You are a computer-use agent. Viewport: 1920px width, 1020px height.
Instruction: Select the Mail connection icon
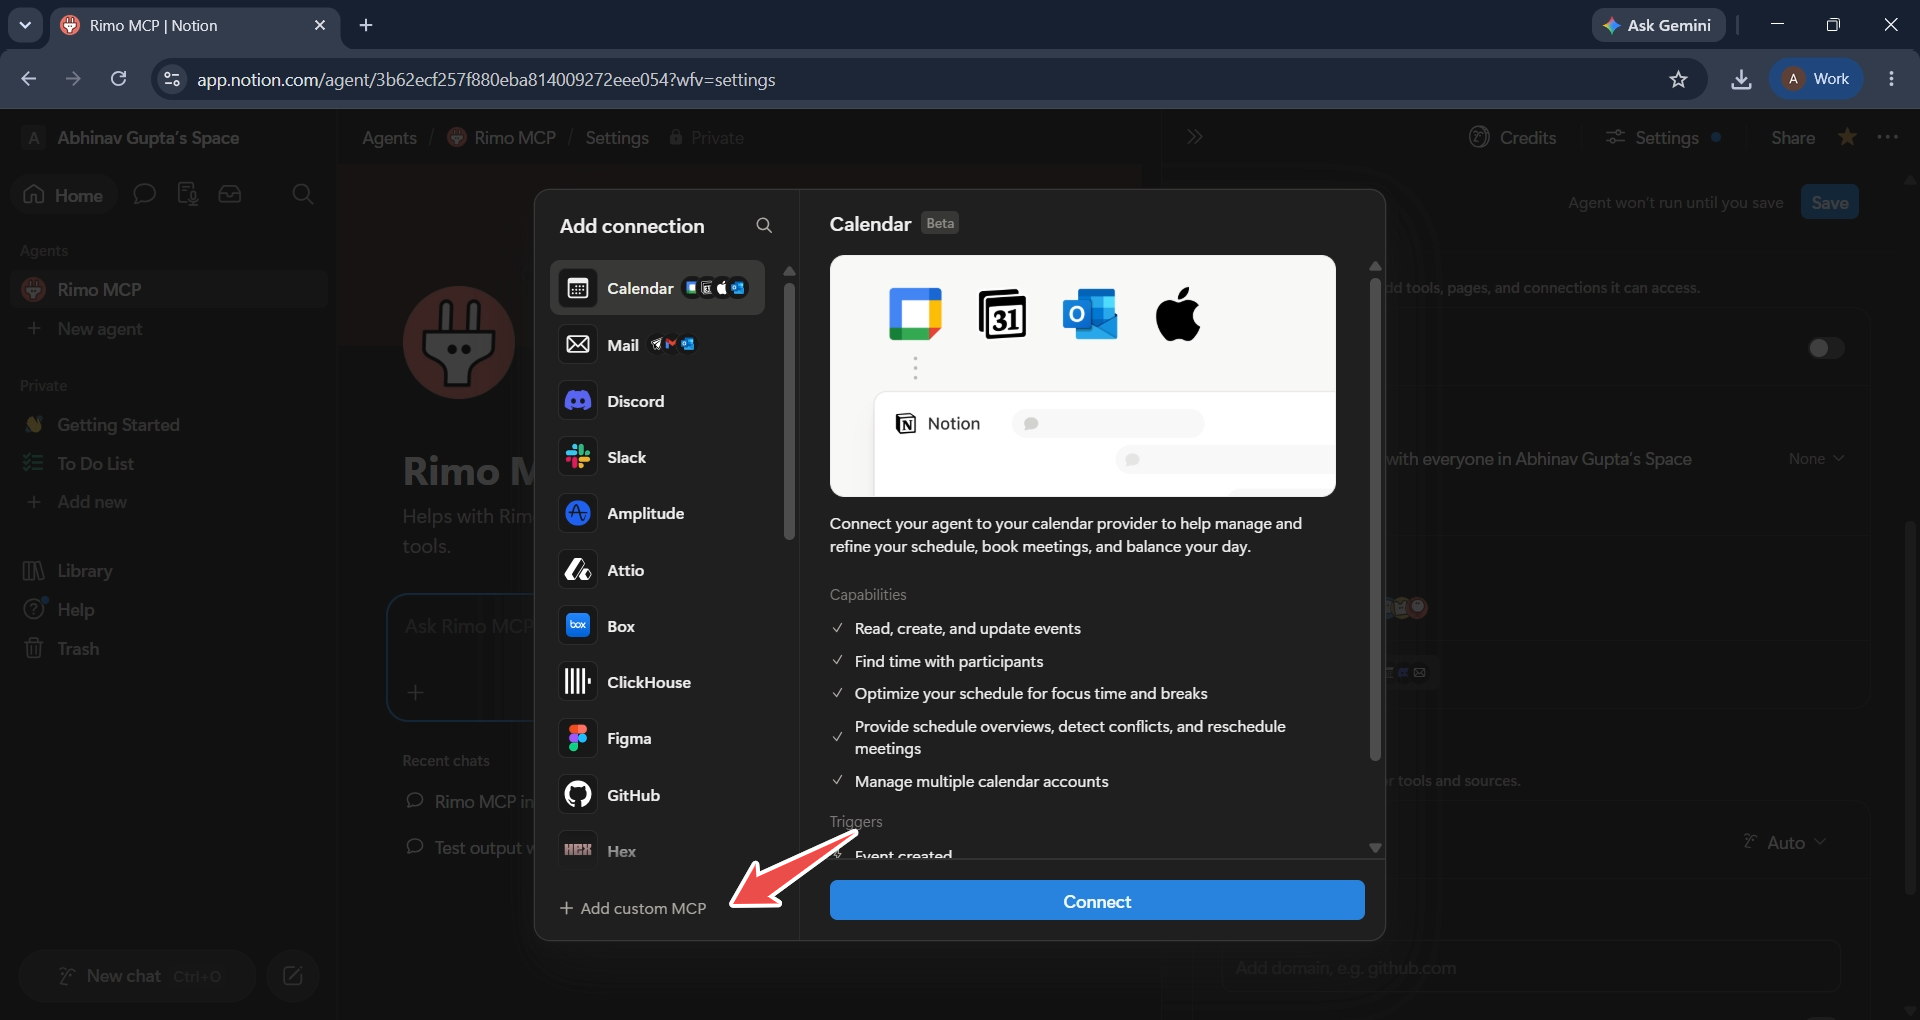[578, 344]
